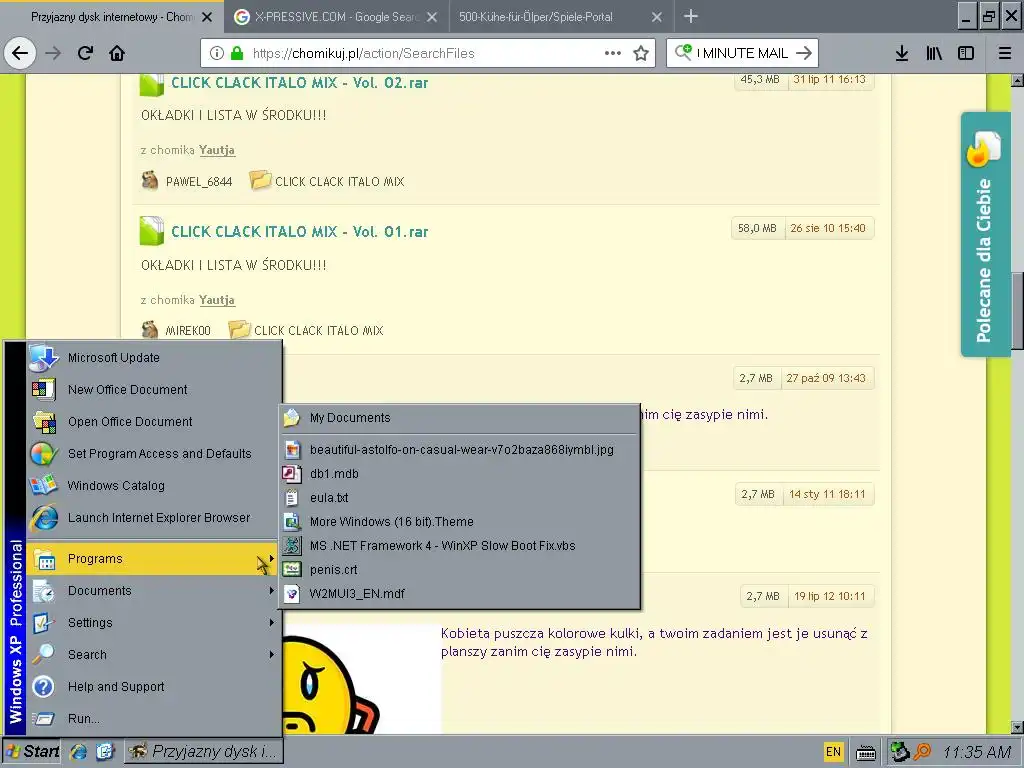Open CLICK CLACK ITALO MIX - Vol. 02.rar link
Screen dimensions: 1024x768
[x=300, y=83]
